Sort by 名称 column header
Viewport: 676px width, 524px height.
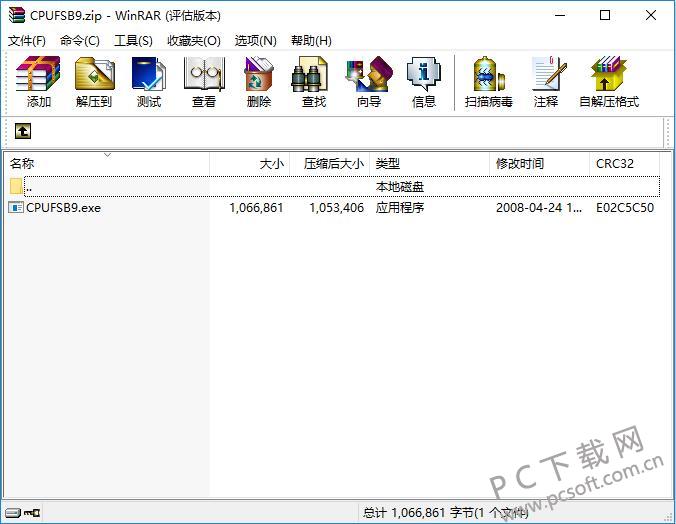107,163
